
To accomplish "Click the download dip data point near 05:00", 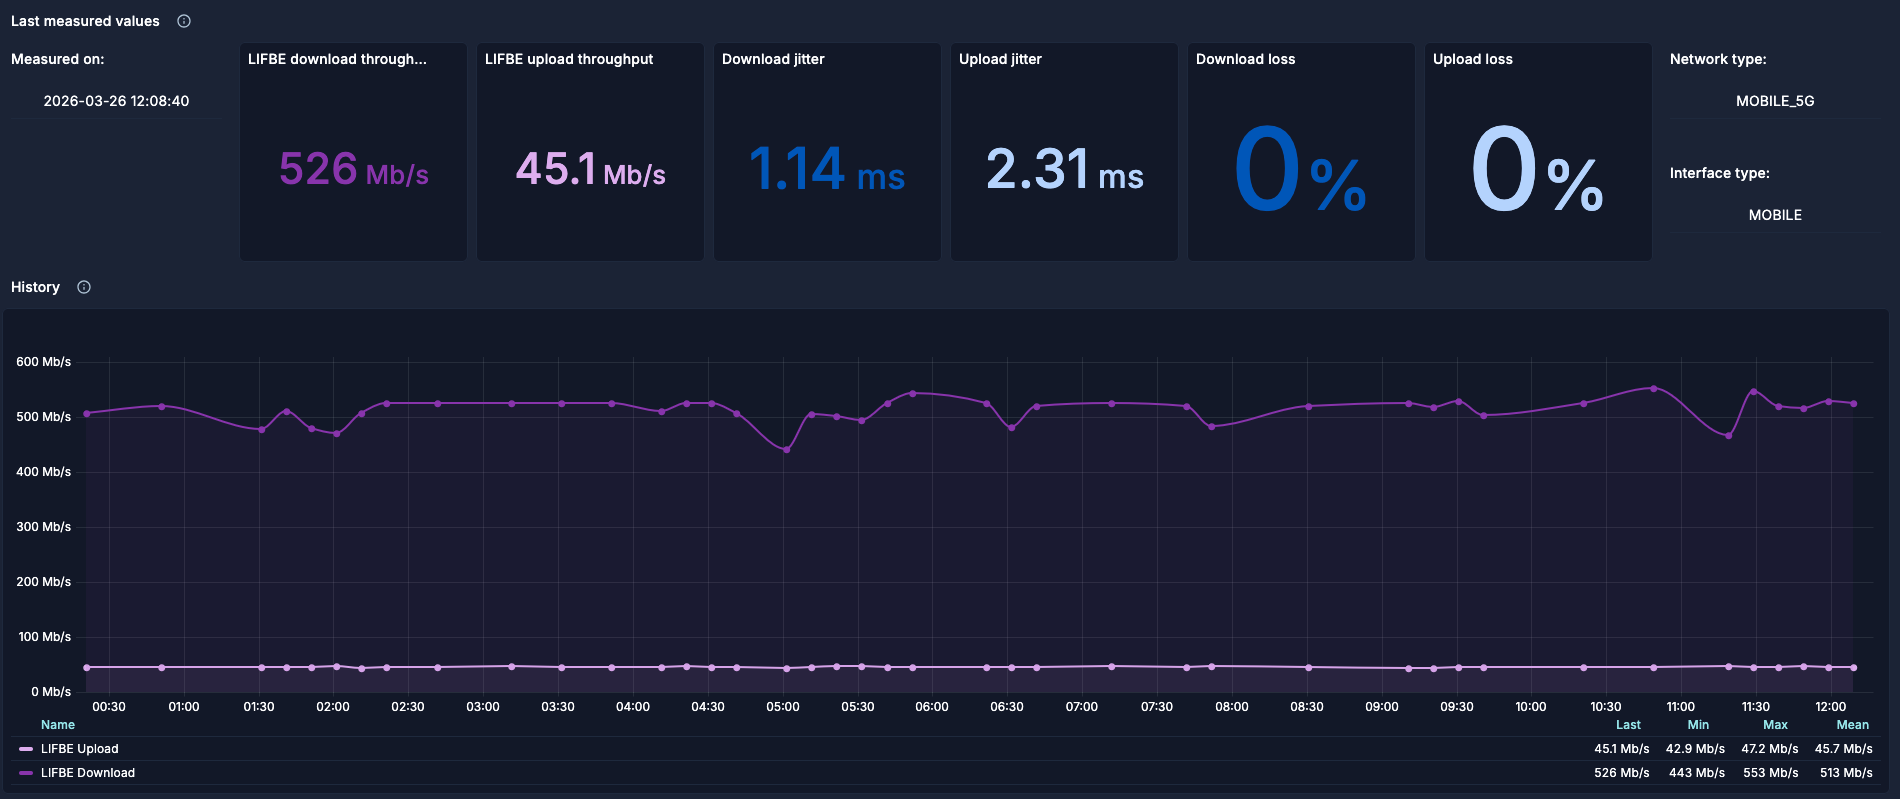I will 787,450.
